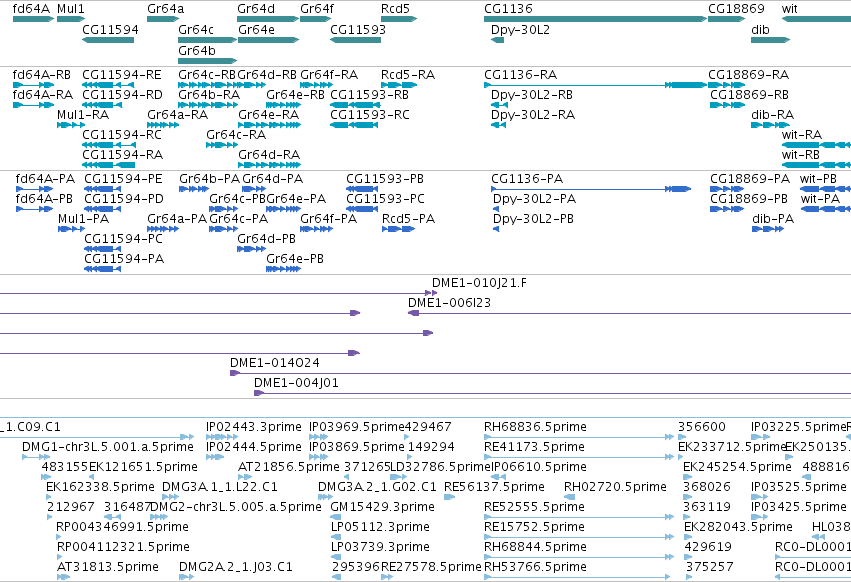Select the CG11594 gene label
The width and height of the screenshot is (851, 582).
110,29
